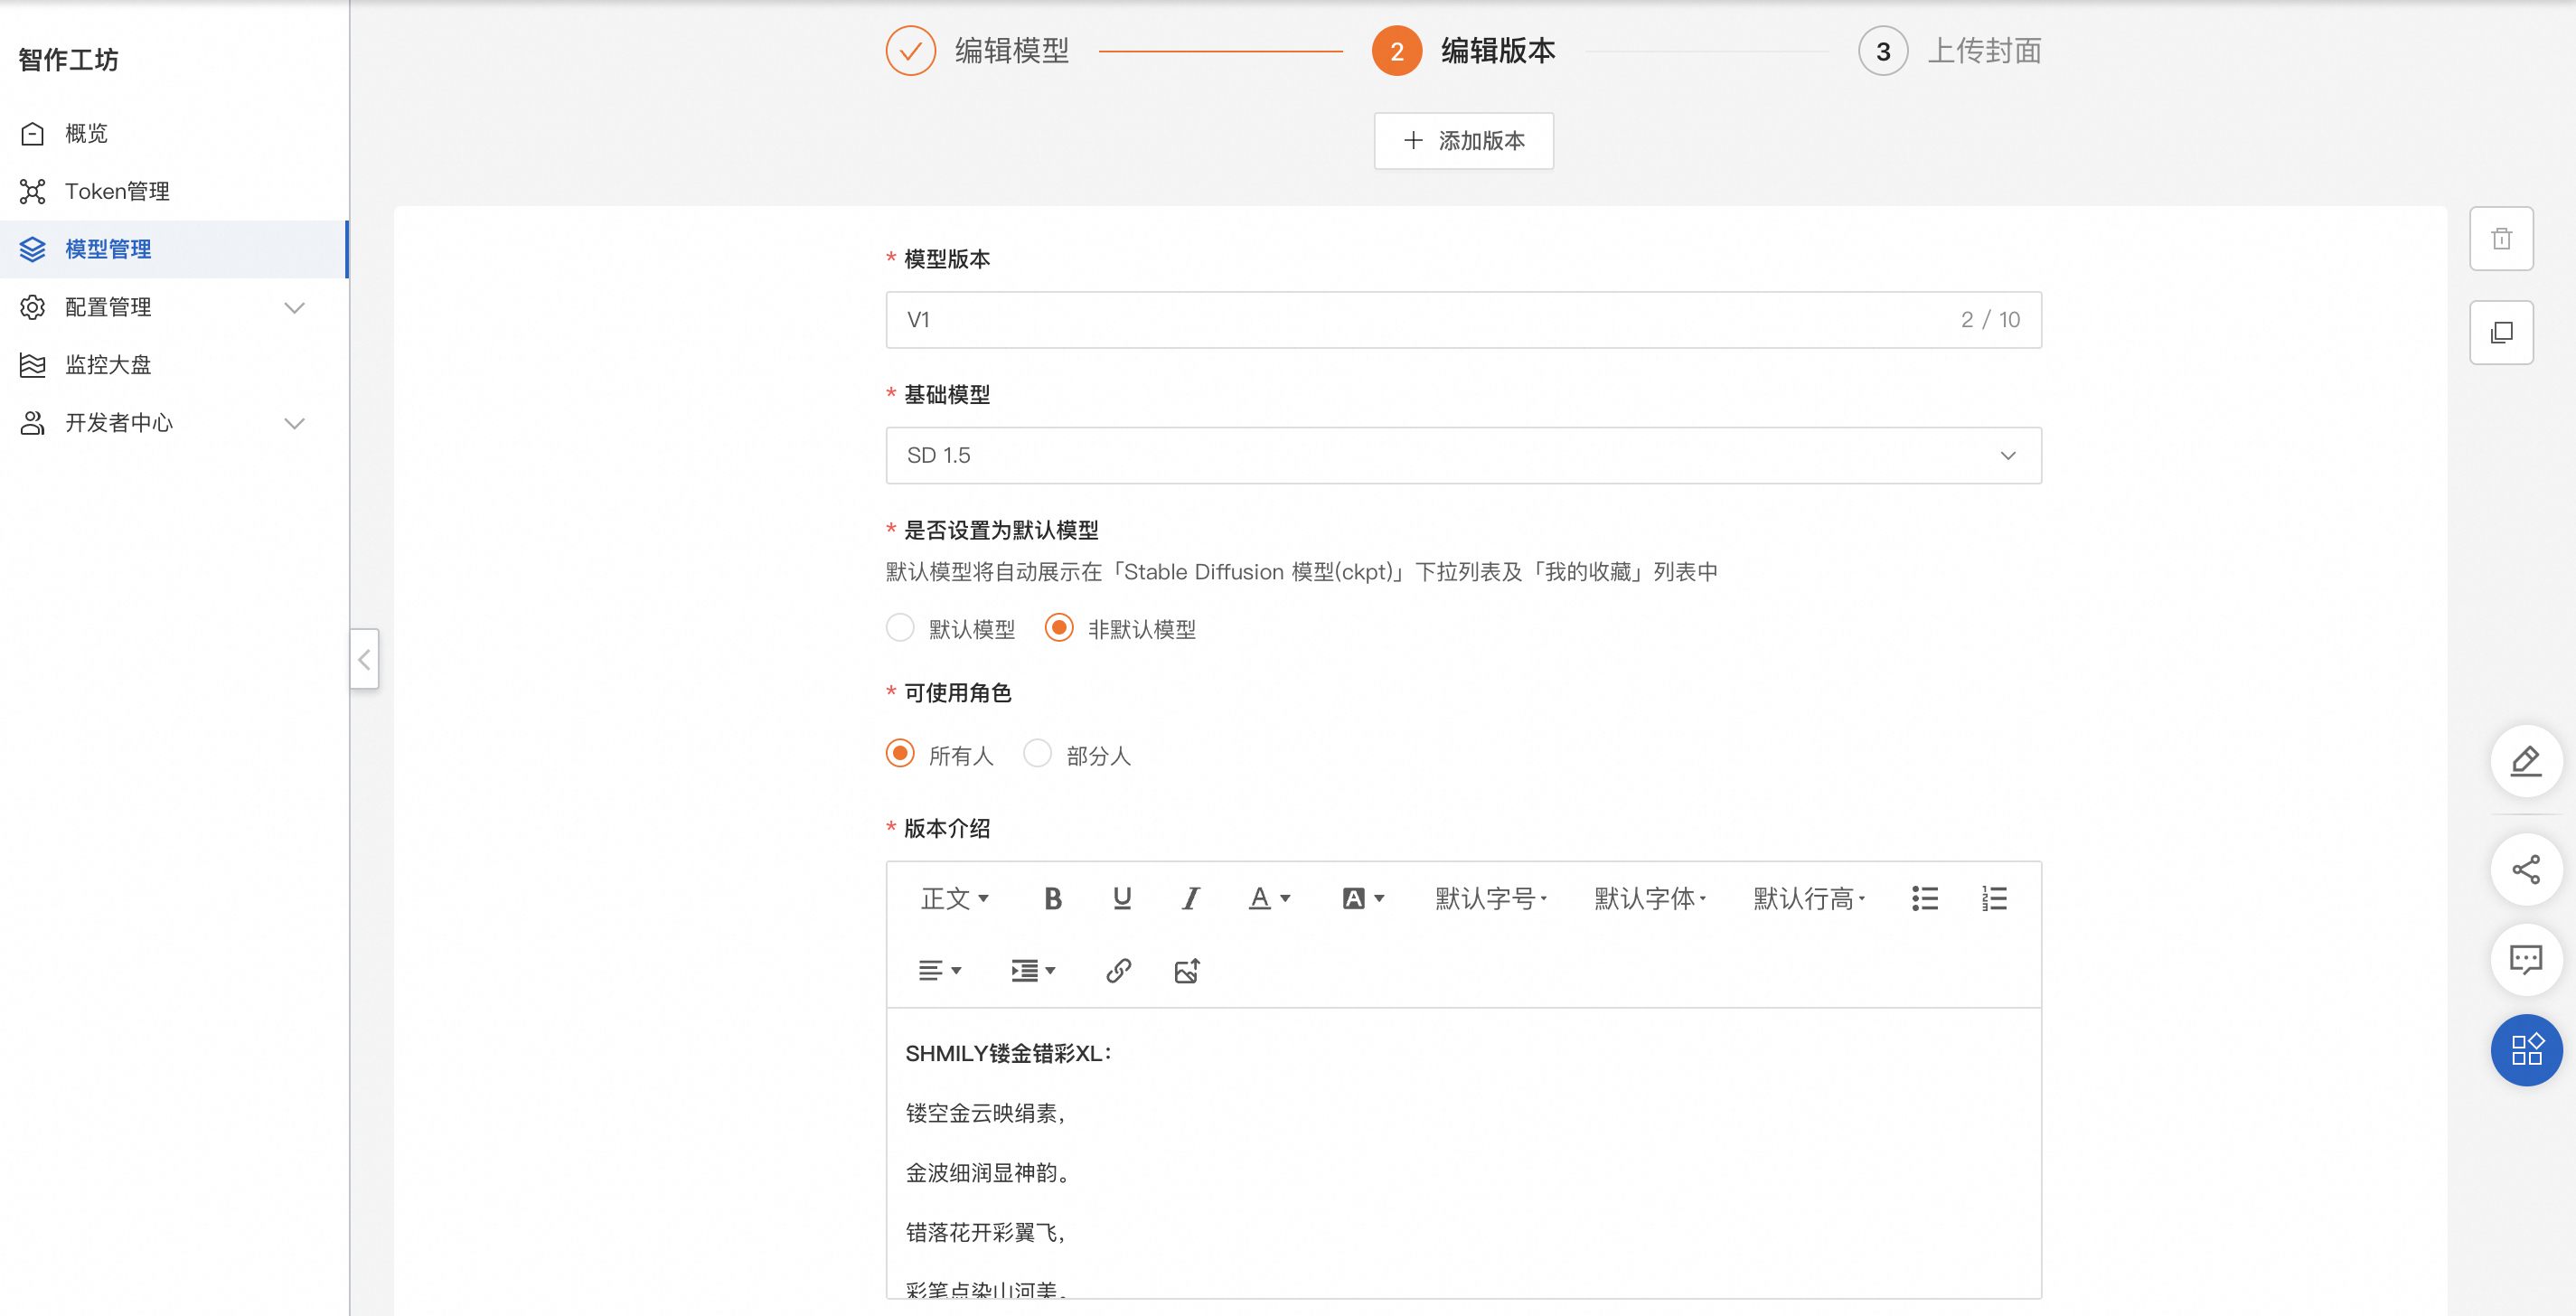Click the 智作工坊 title
The height and width of the screenshot is (1316, 2576).
coord(68,59)
